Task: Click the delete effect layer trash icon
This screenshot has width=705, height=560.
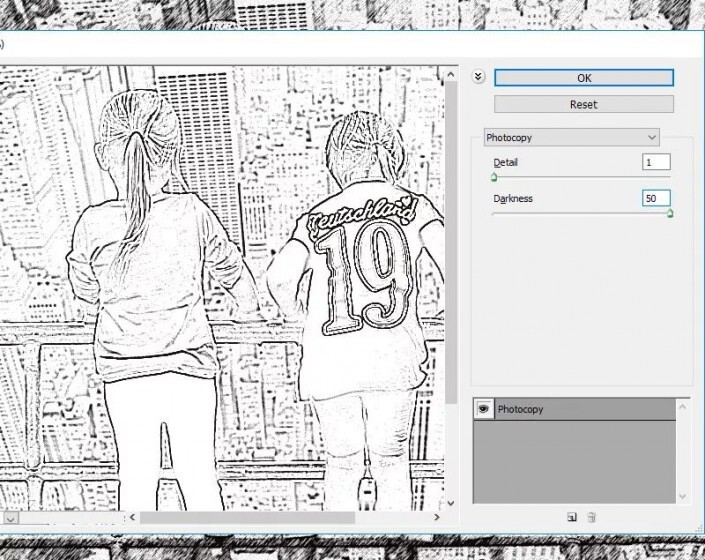Action: click(591, 517)
